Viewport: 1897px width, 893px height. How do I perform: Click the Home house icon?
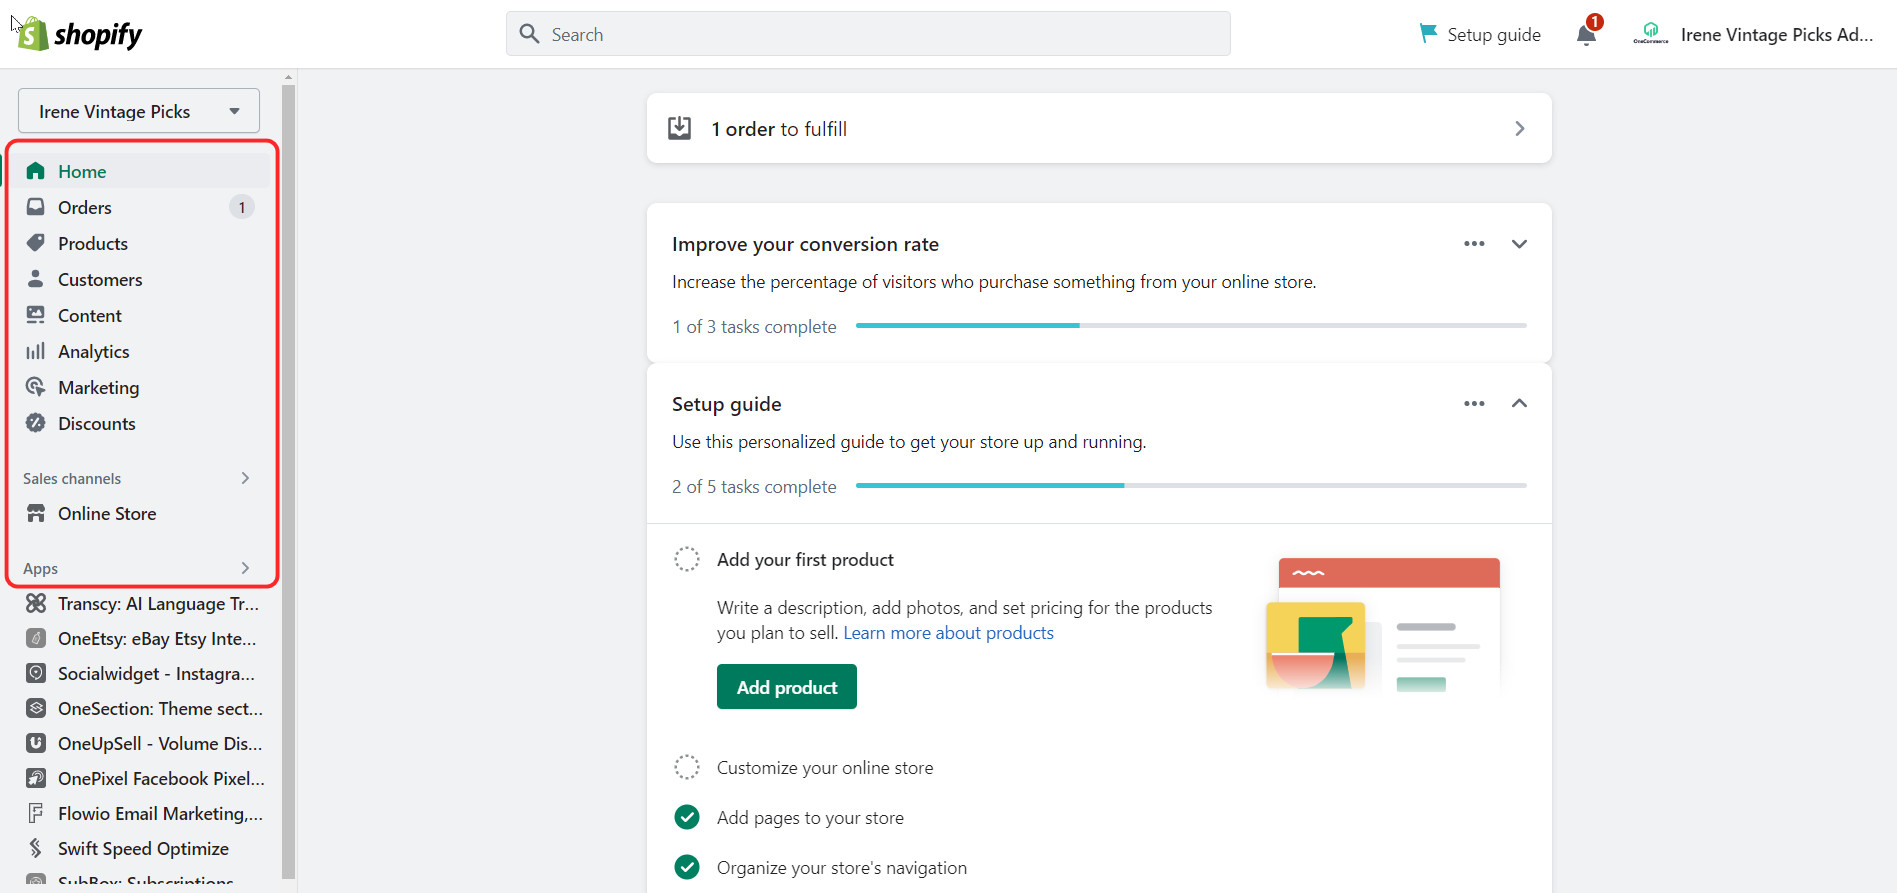click(36, 171)
